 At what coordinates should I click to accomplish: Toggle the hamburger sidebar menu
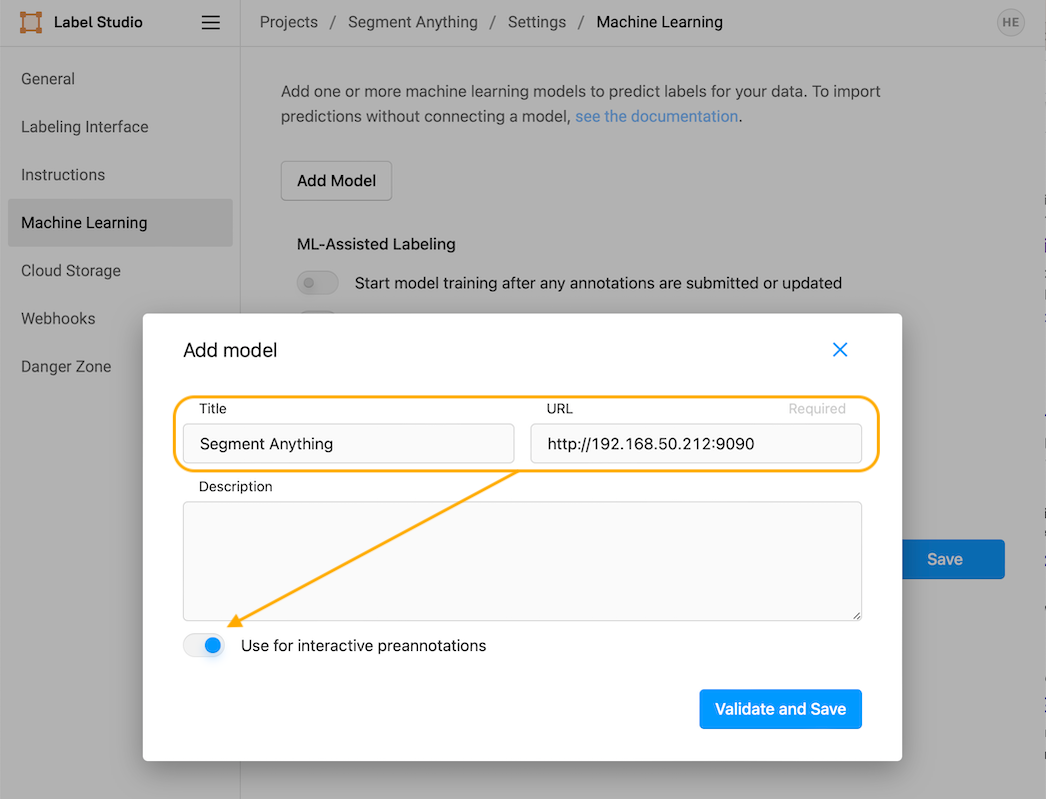[x=211, y=22]
